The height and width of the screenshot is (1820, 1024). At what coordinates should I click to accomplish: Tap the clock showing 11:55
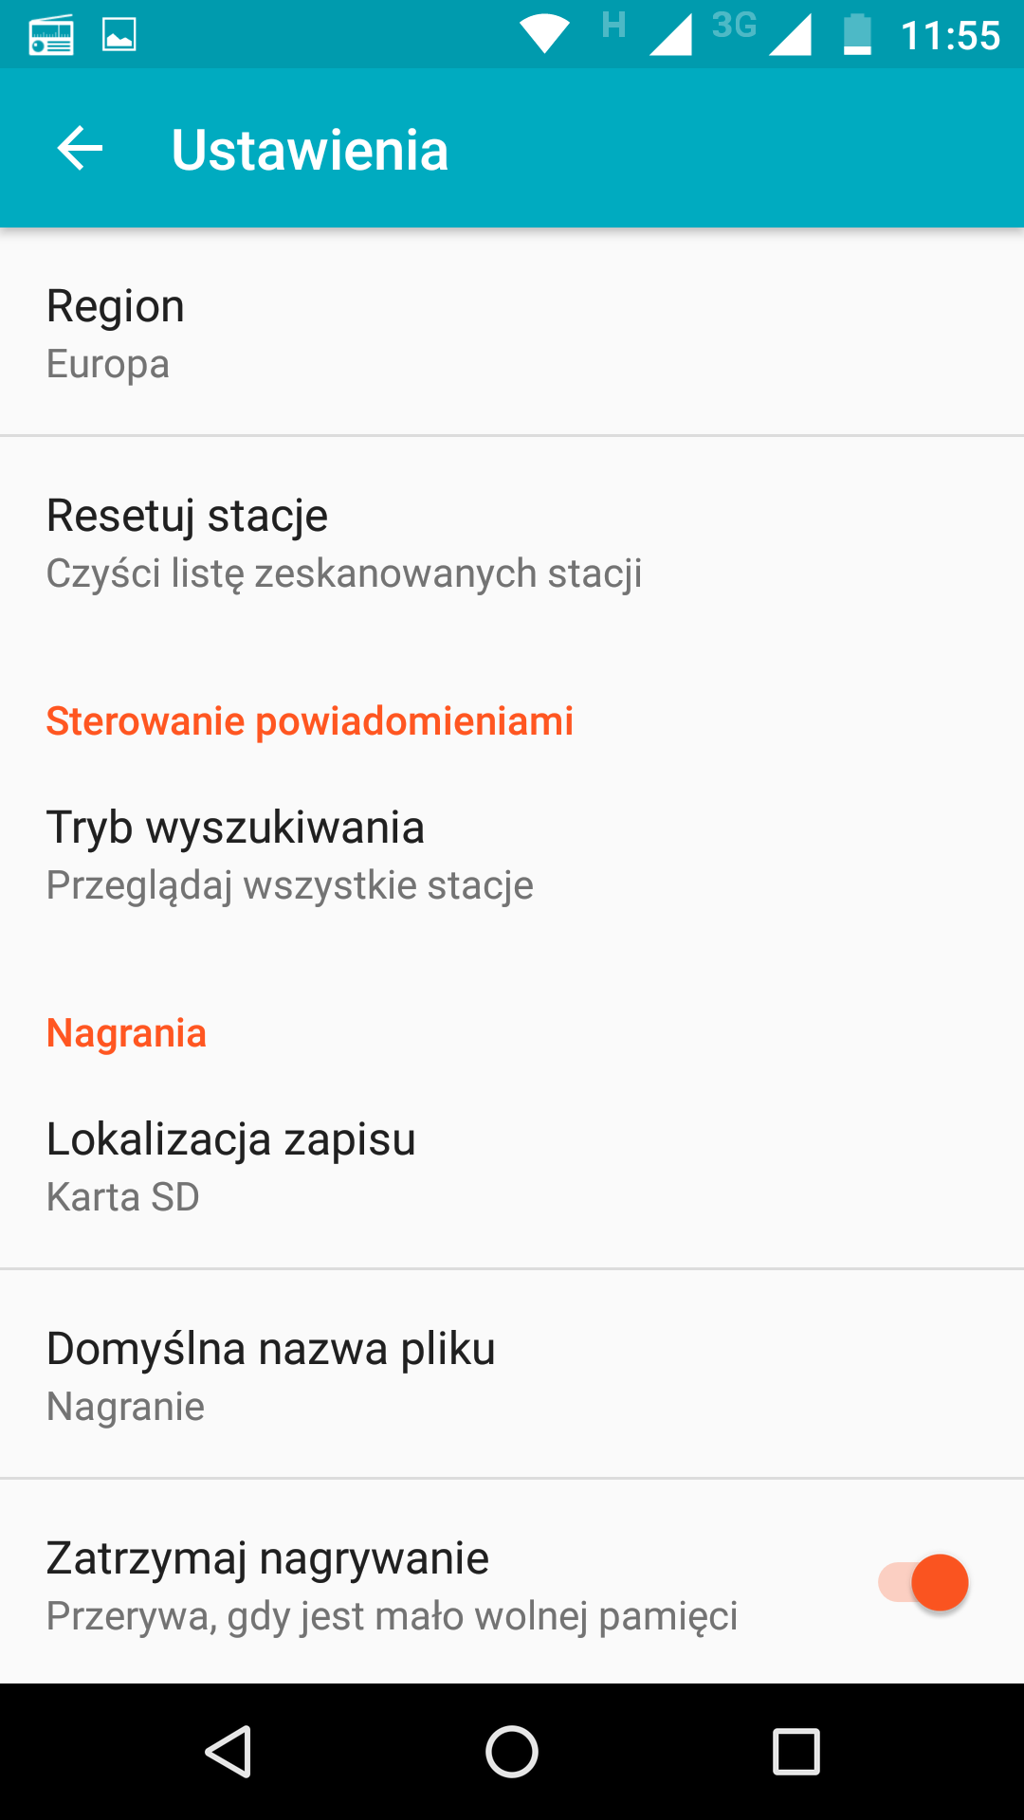[950, 36]
